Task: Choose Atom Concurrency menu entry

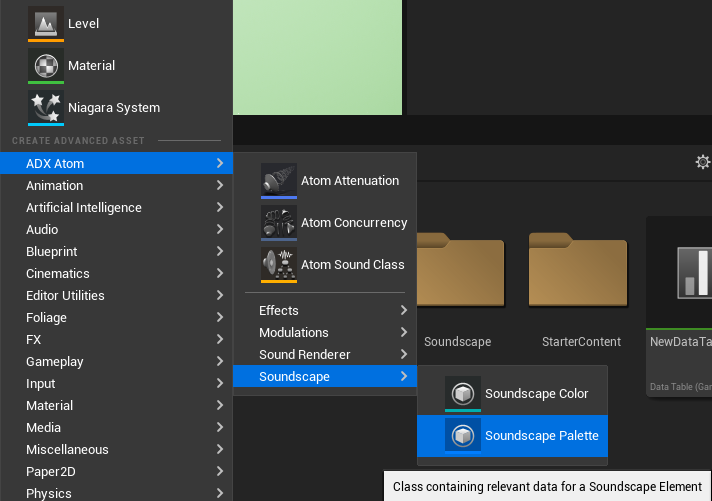Action: point(325,223)
